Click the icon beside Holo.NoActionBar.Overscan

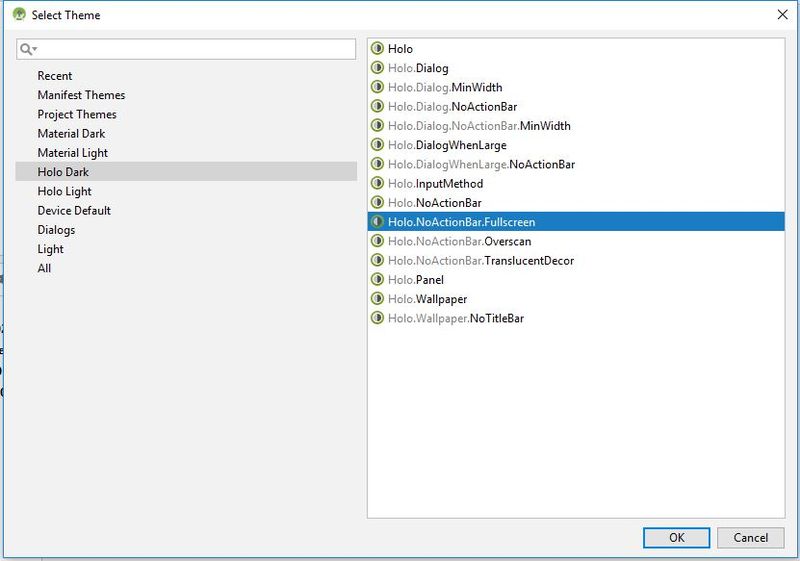click(x=377, y=241)
